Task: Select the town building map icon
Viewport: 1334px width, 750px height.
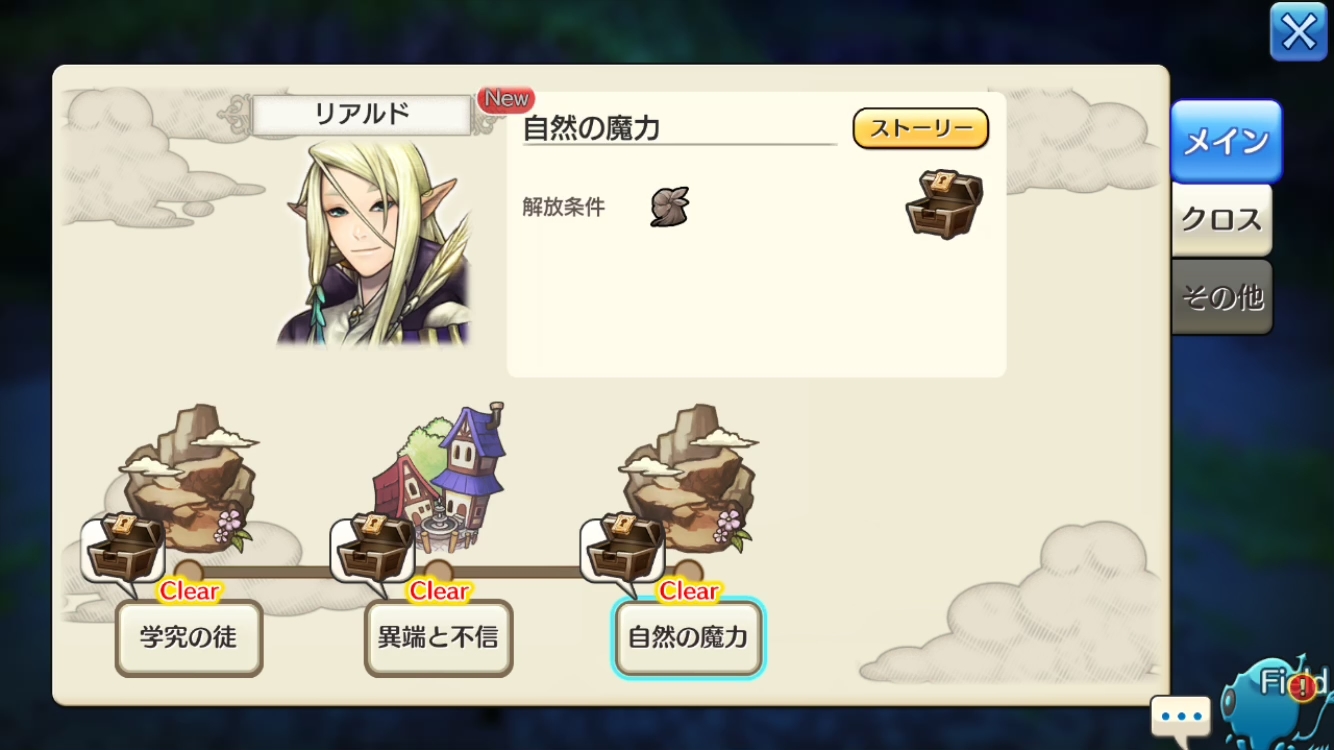Action: coord(442,478)
